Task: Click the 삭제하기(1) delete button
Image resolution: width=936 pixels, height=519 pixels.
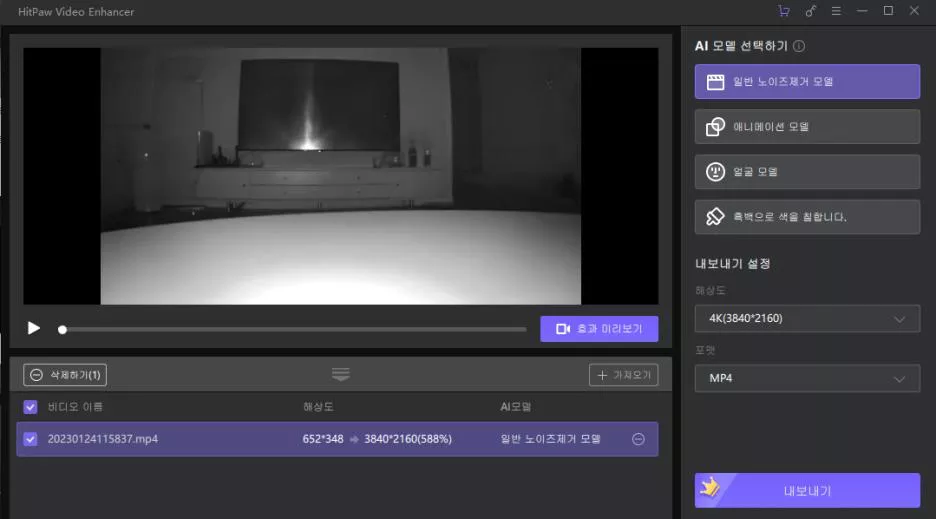Action: (x=65, y=375)
